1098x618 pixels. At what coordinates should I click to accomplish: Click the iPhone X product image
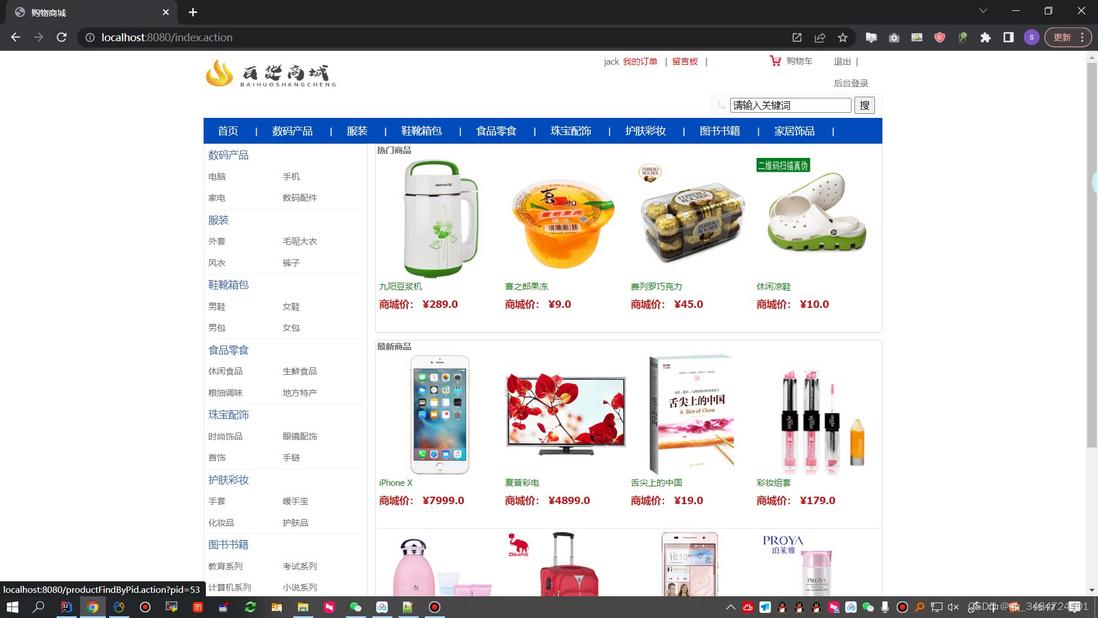point(440,414)
